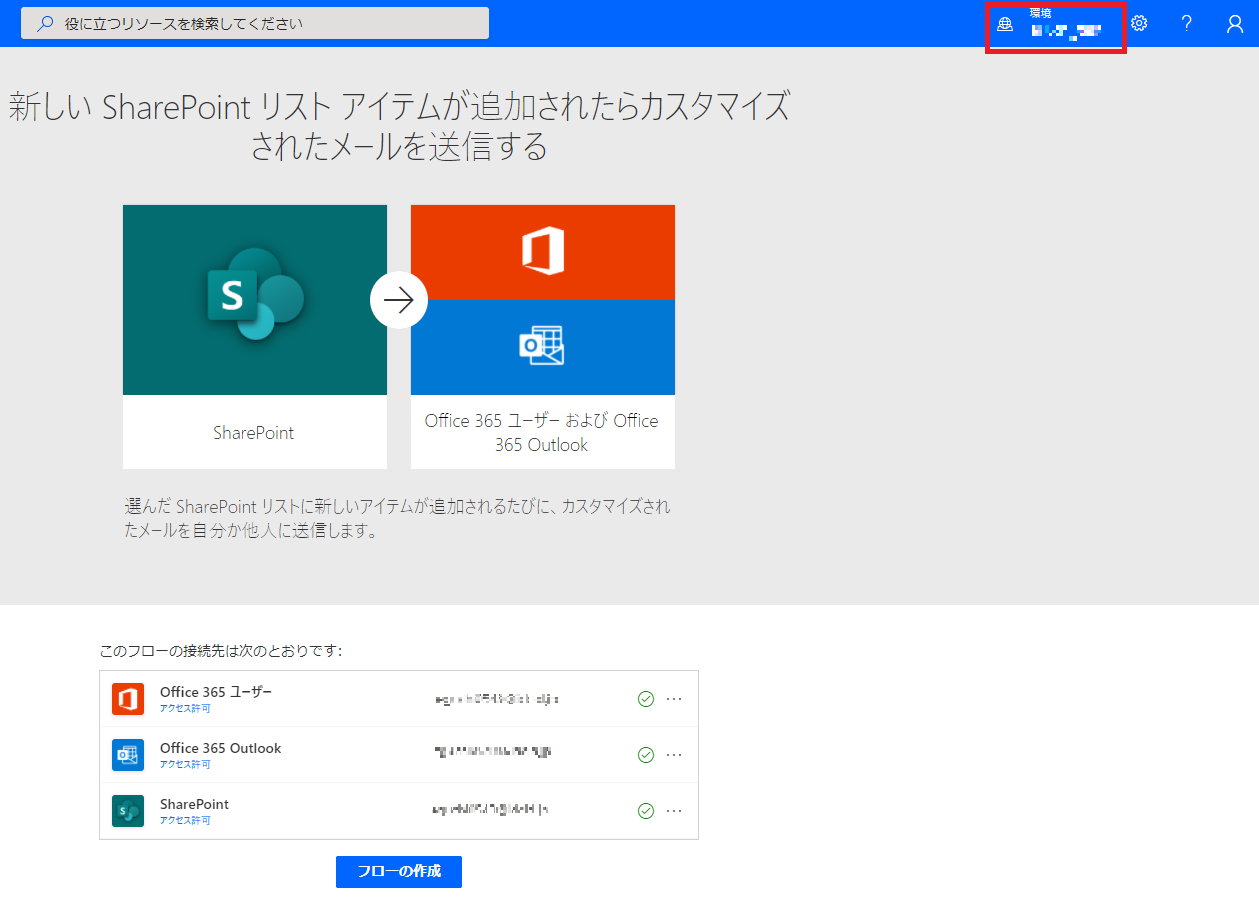The image size is (1259, 903).
Task: Click アクセス許可 under Office 365 ユーザー
Action: [185, 708]
